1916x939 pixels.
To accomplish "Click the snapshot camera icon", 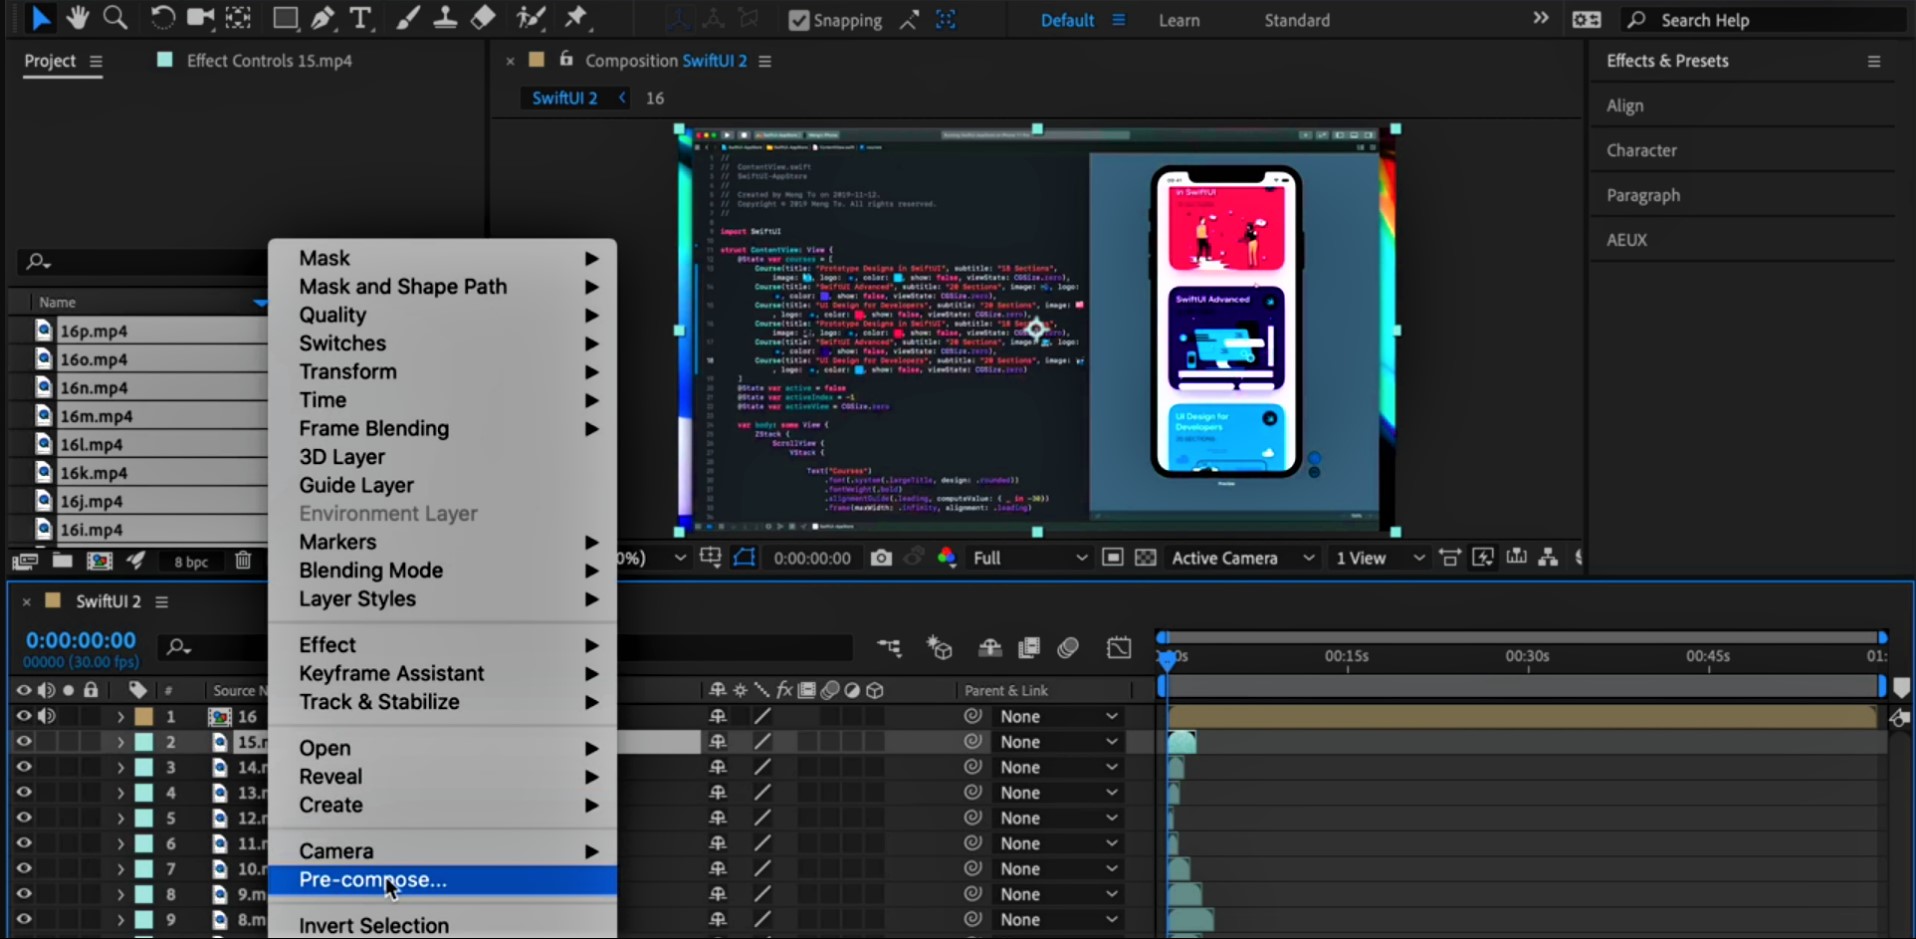I will 880,558.
